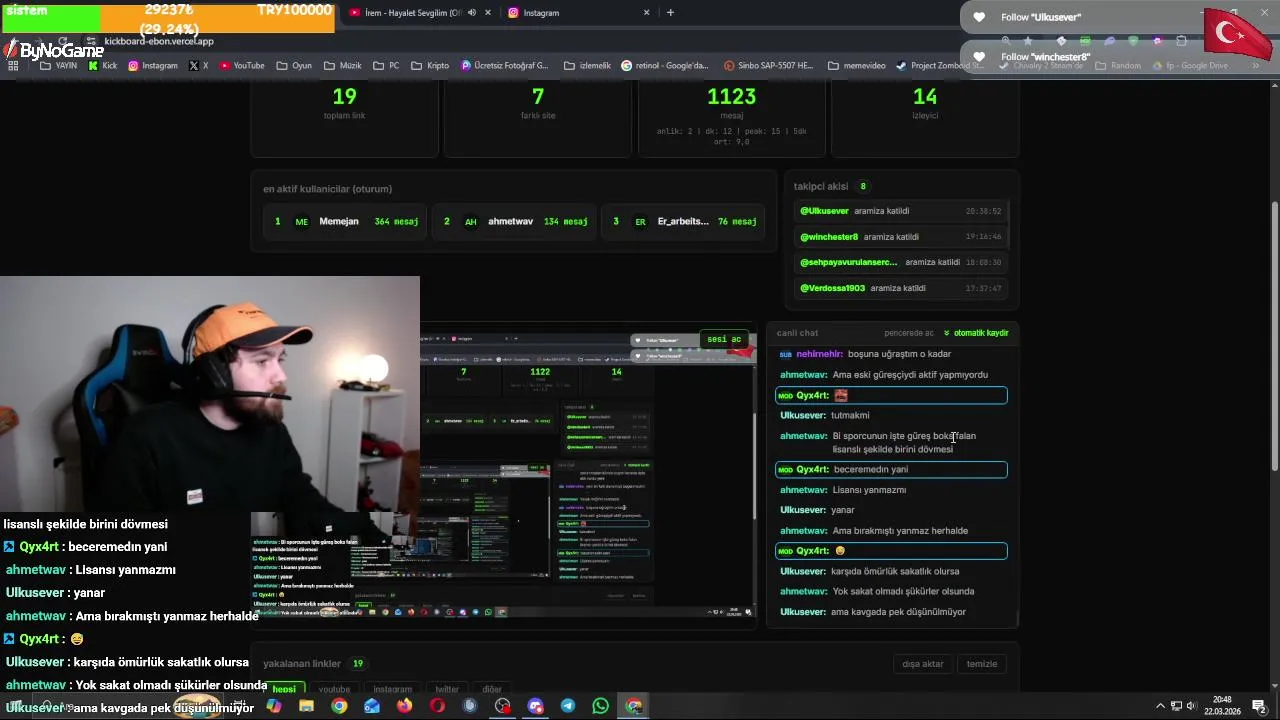
Task: Expand the izlemelik bookmark folder
Action: point(587,66)
